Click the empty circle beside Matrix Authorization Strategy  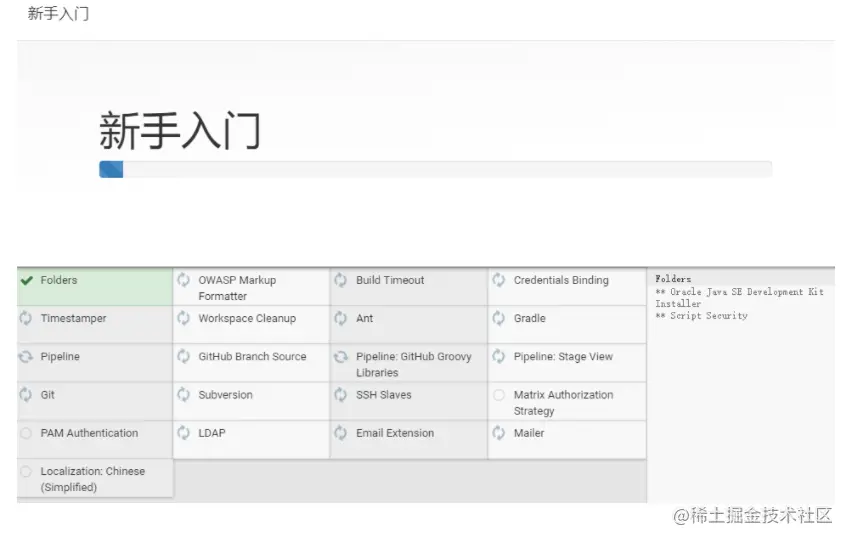pyautogui.click(x=499, y=396)
